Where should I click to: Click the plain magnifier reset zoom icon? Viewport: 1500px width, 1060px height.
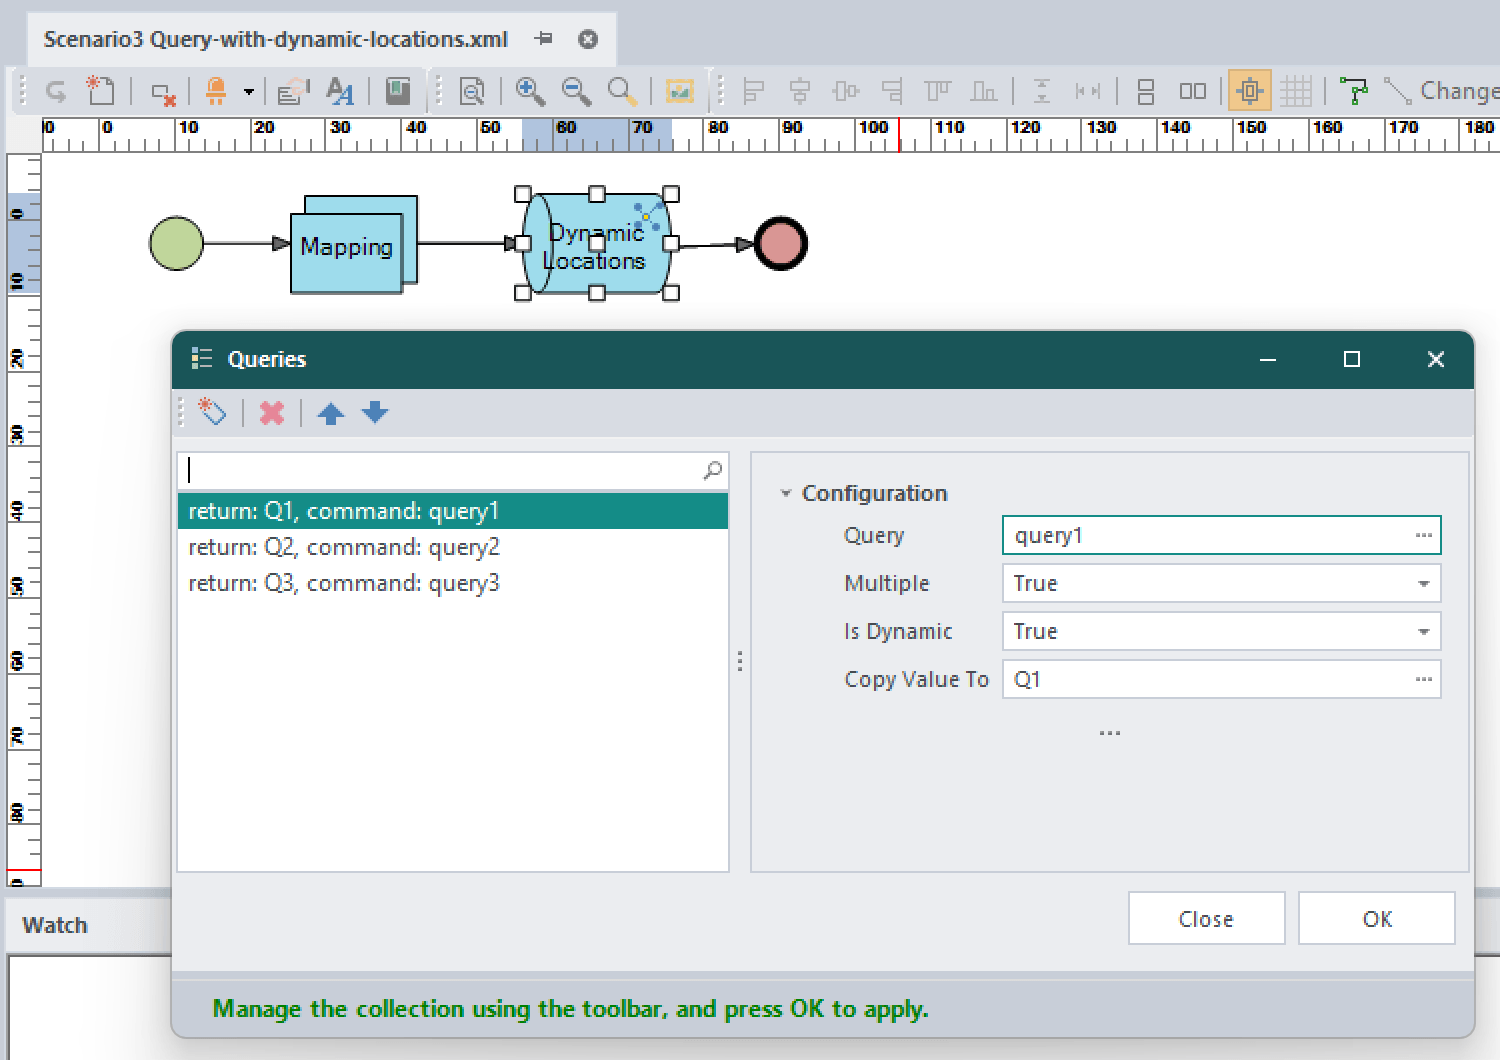coord(622,91)
